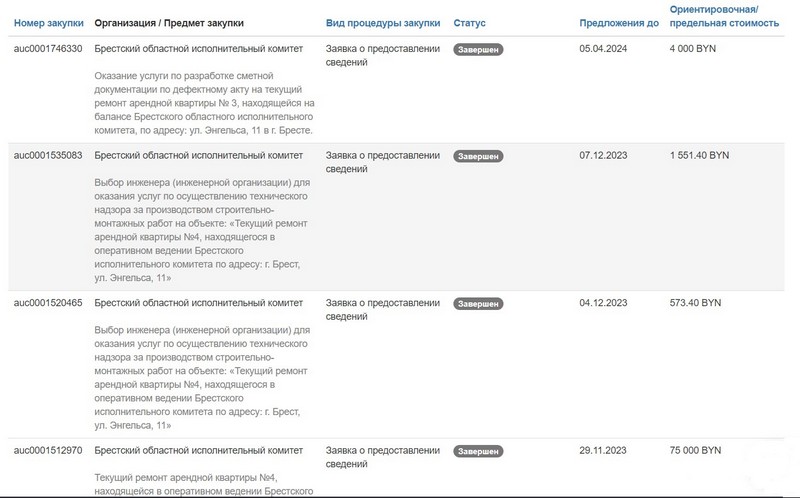800x498 pixels.
Task: Sort the table by Статус header
Action: tap(470, 22)
